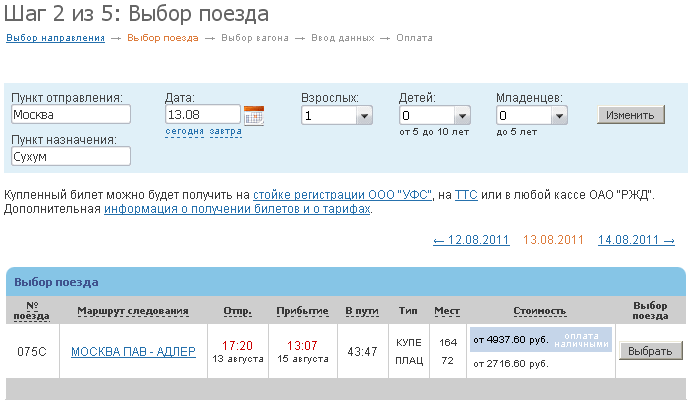This screenshot has width=691, height=403.
Task: Click the Изменить button
Action: pos(630,115)
